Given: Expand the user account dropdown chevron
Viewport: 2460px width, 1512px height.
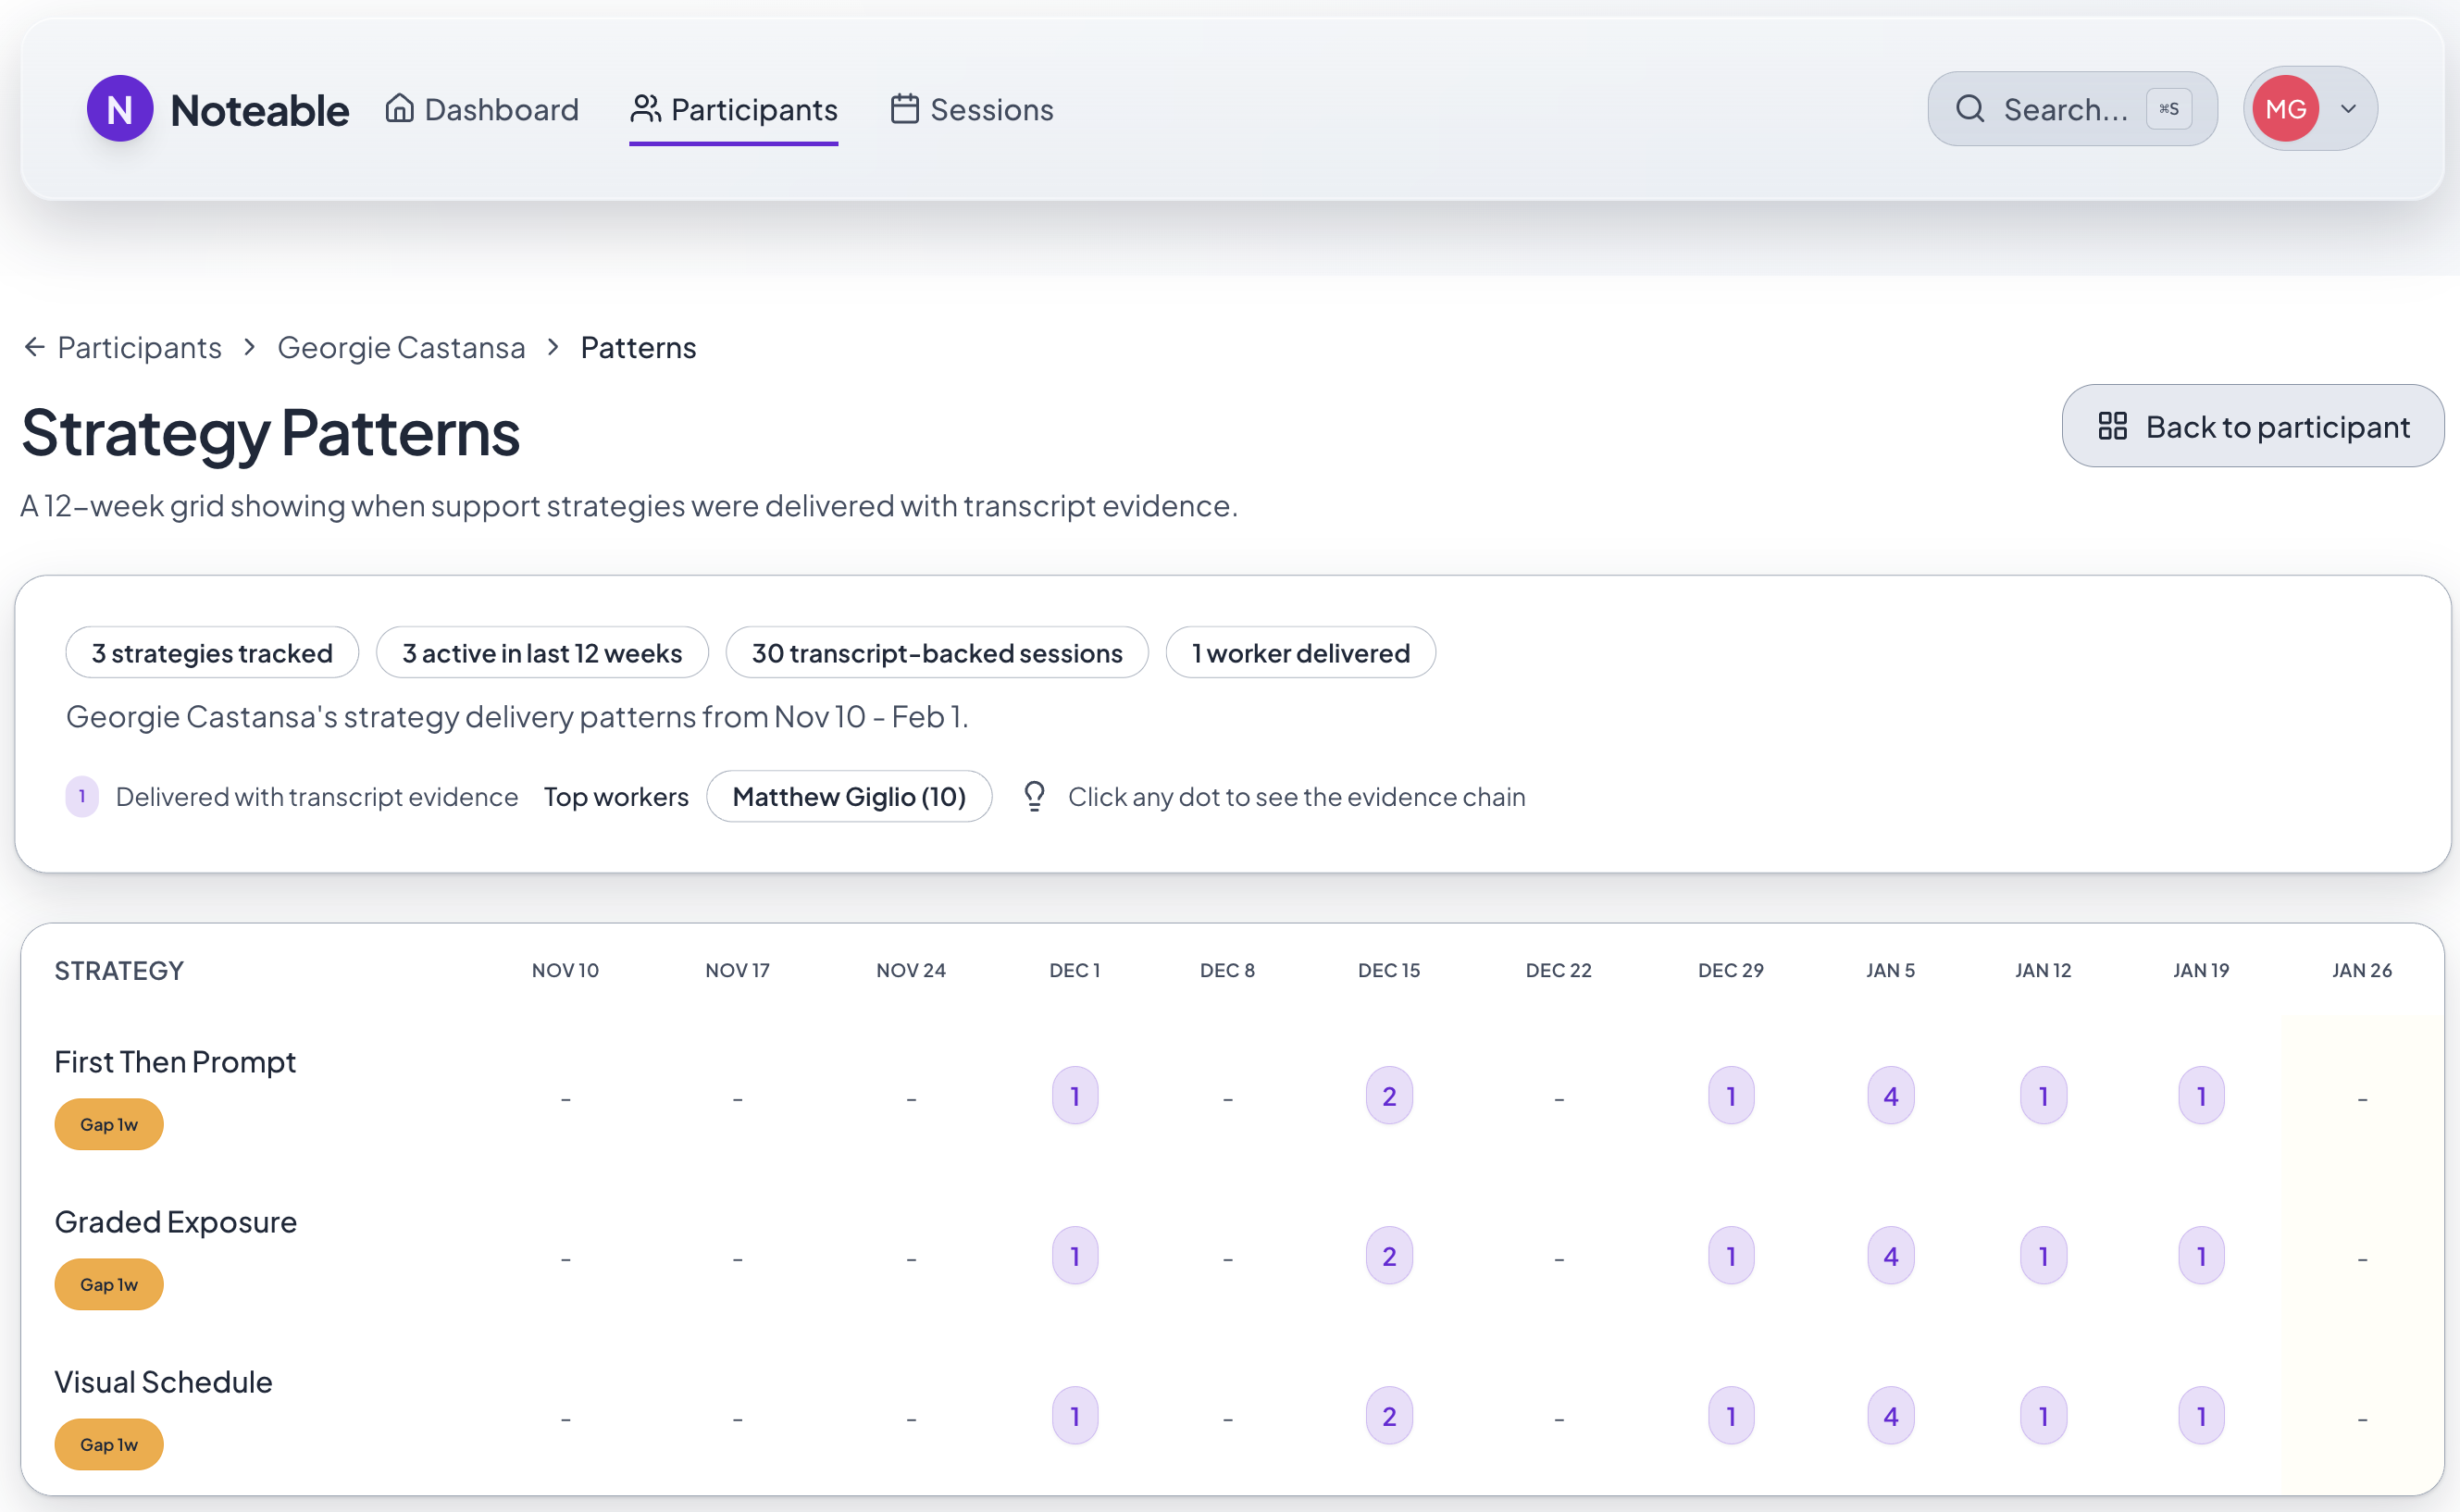Looking at the screenshot, I should [x=2348, y=109].
